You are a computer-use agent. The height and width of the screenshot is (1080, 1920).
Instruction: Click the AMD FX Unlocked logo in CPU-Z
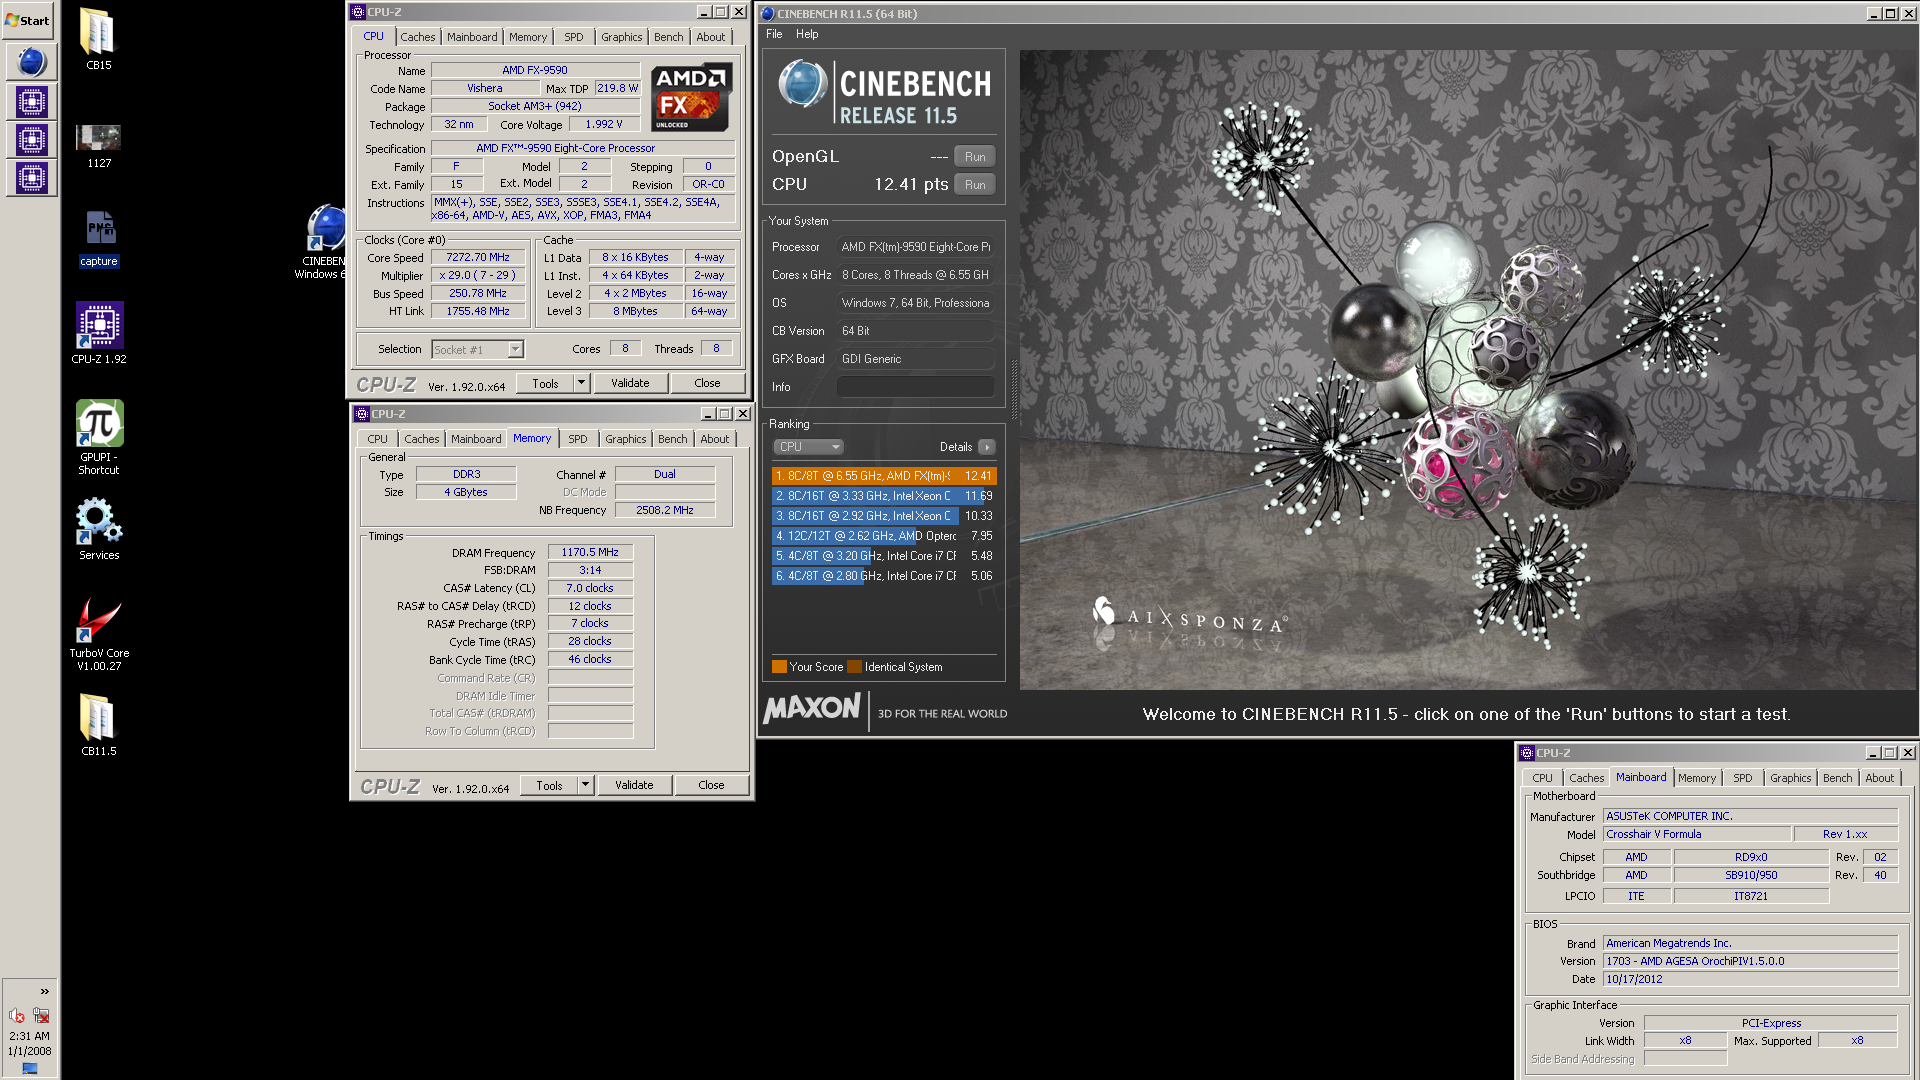pyautogui.click(x=691, y=97)
